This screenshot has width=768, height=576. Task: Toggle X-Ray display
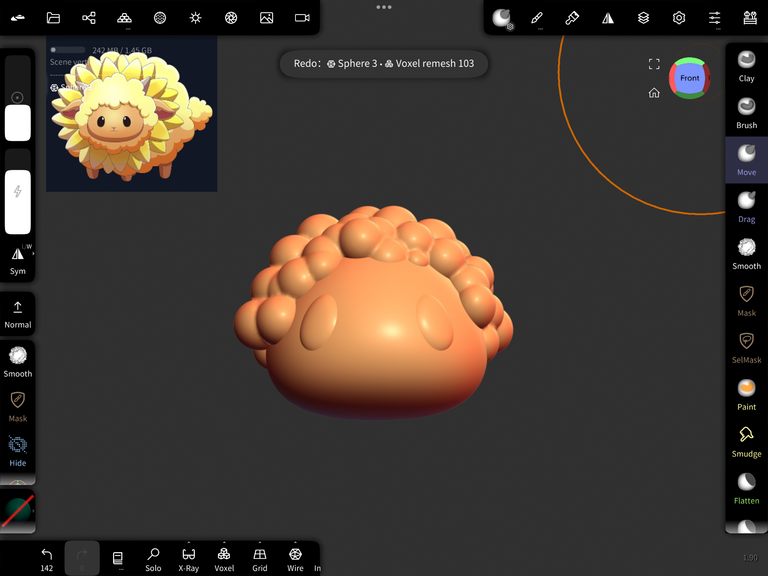pyautogui.click(x=189, y=559)
